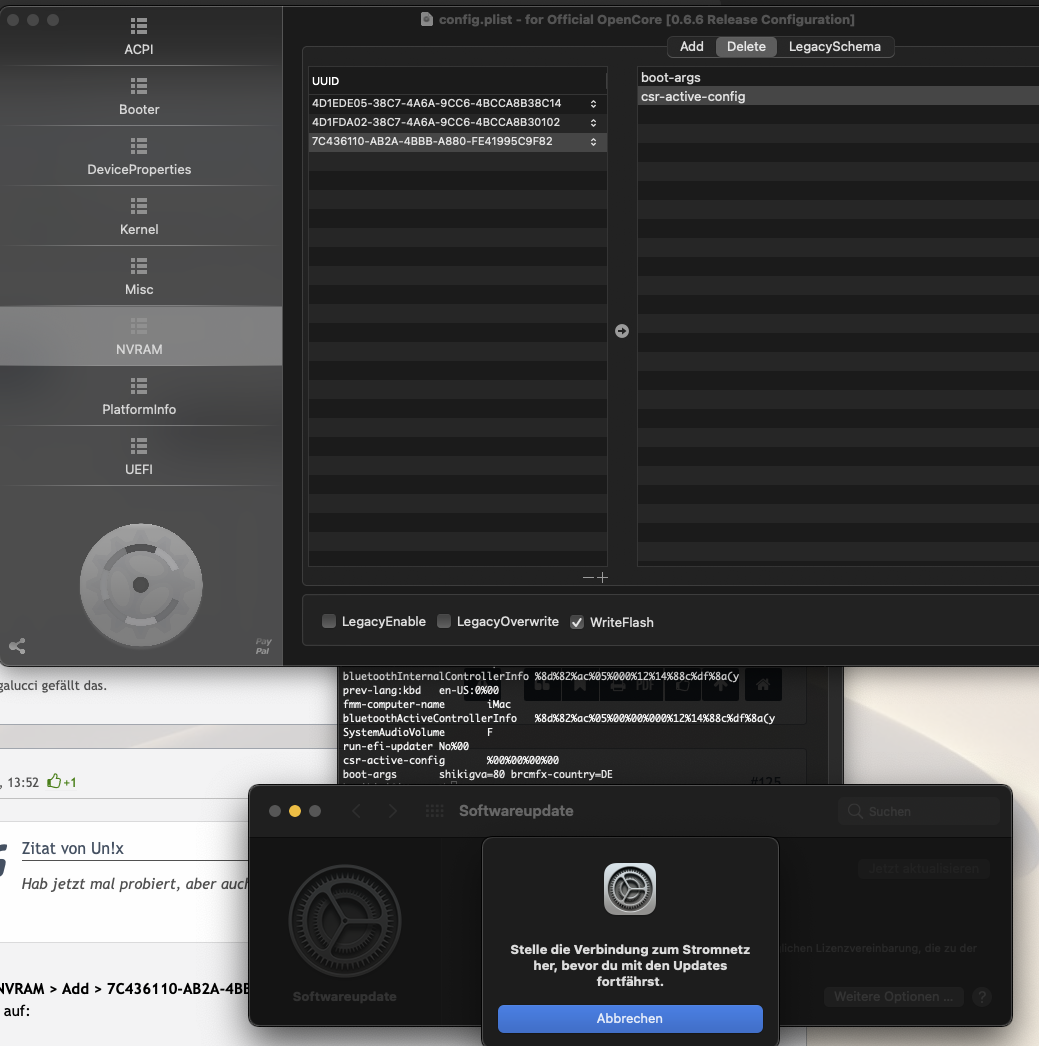This screenshot has width=1039, height=1046.
Task: Open the PlatformInfo section in sidebar
Action: pyautogui.click(x=139, y=397)
